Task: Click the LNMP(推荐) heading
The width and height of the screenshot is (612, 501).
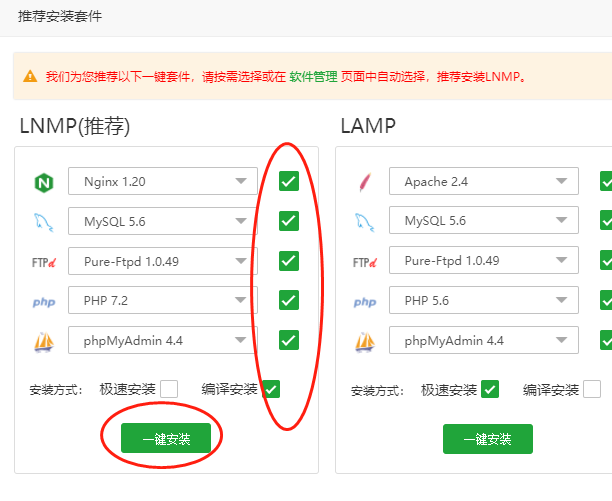Action: click(x=75, y=126)
